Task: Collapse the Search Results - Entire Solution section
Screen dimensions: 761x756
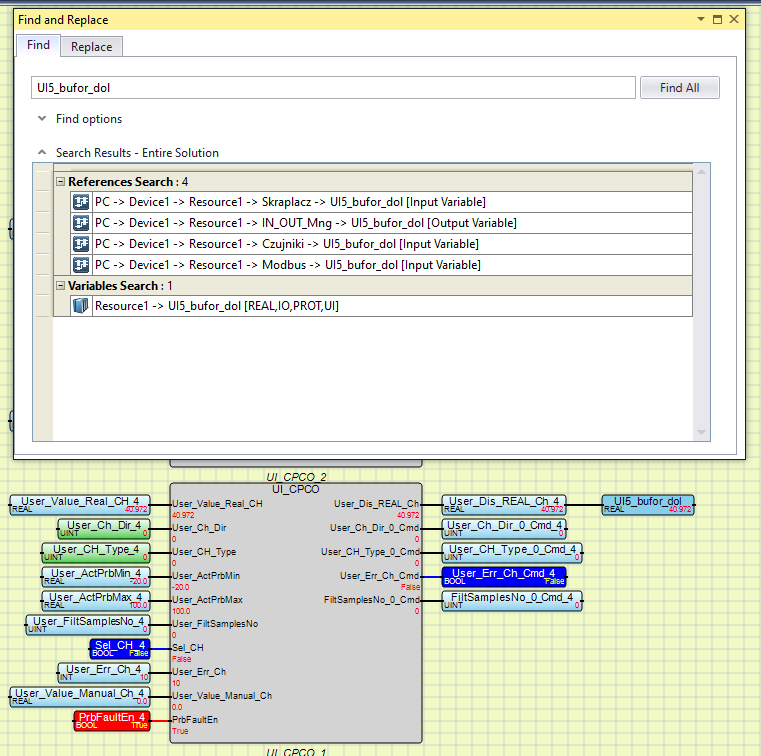Action: pyautogui.click(x=42, y=152)
